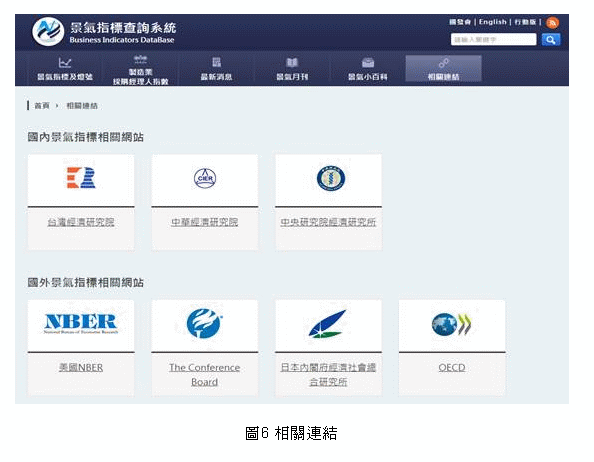The image size is (594, 462).
Task: Open 景氣指標及燈號 menu item
Action: [x=65, y=69]
